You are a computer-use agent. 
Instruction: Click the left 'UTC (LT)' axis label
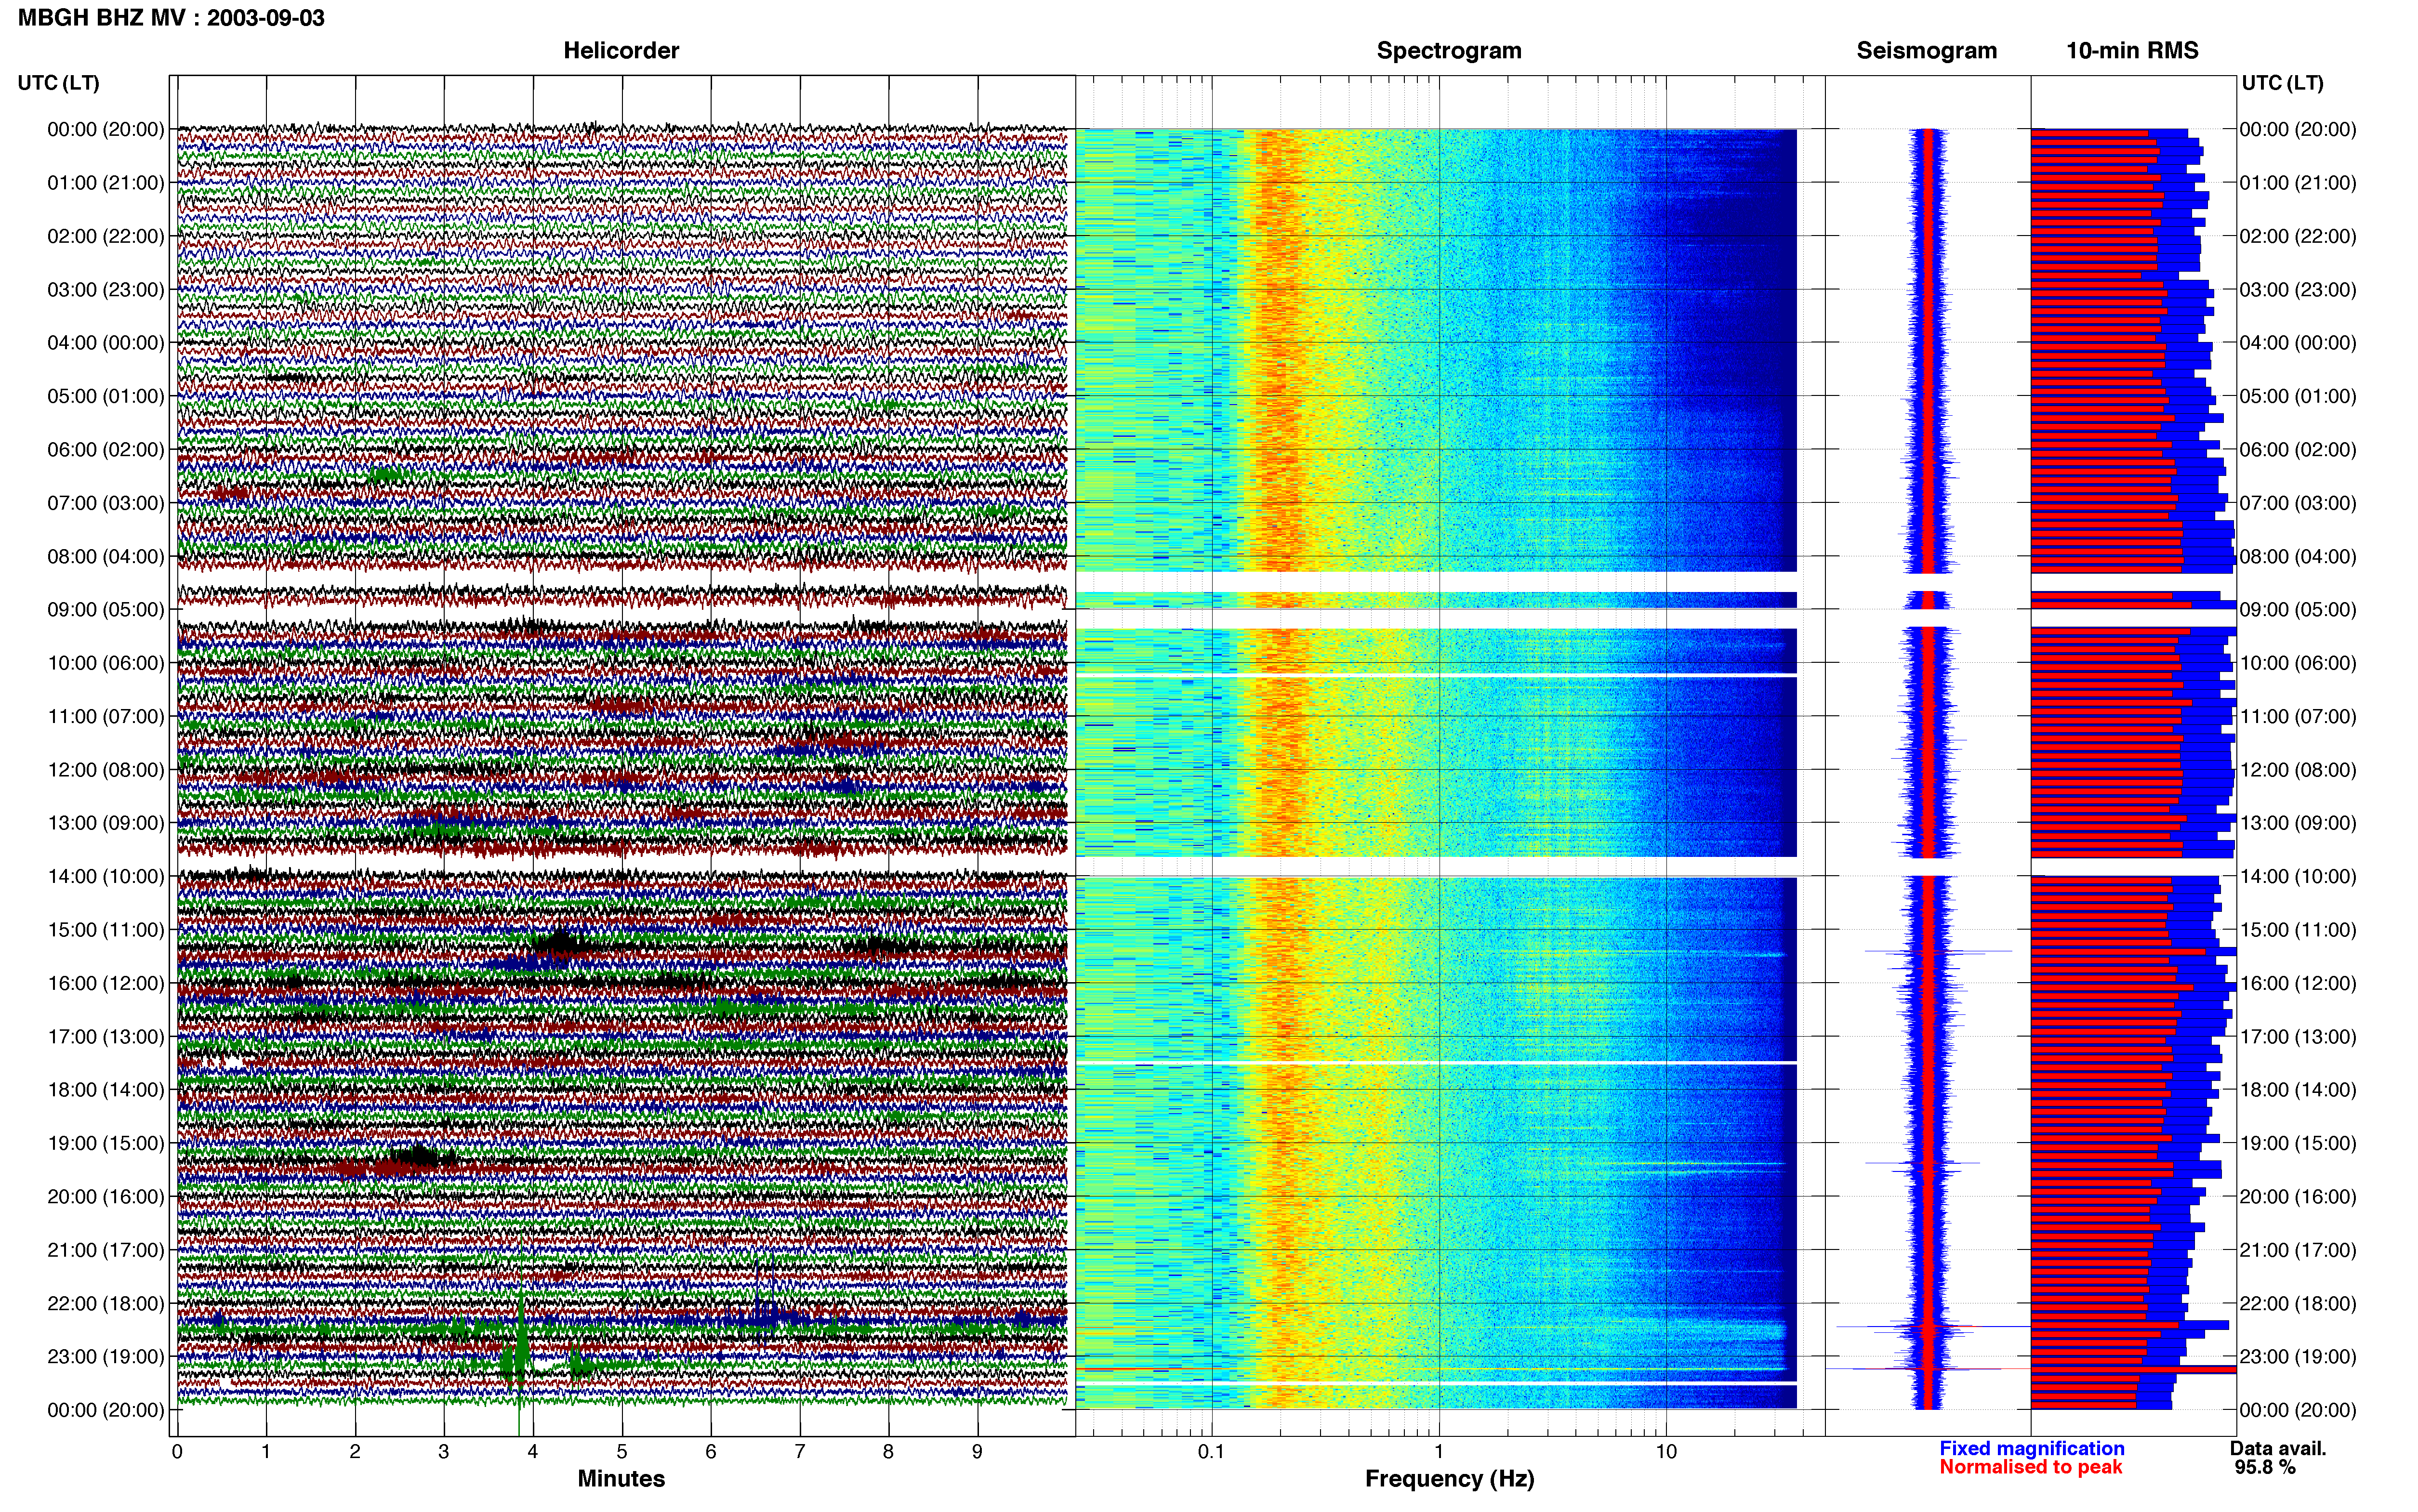[59, 83]
